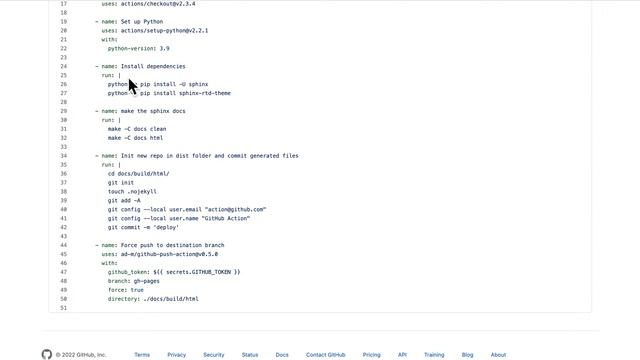Click 'directory: ./docs/build/html' line

(x=153, y=299)
